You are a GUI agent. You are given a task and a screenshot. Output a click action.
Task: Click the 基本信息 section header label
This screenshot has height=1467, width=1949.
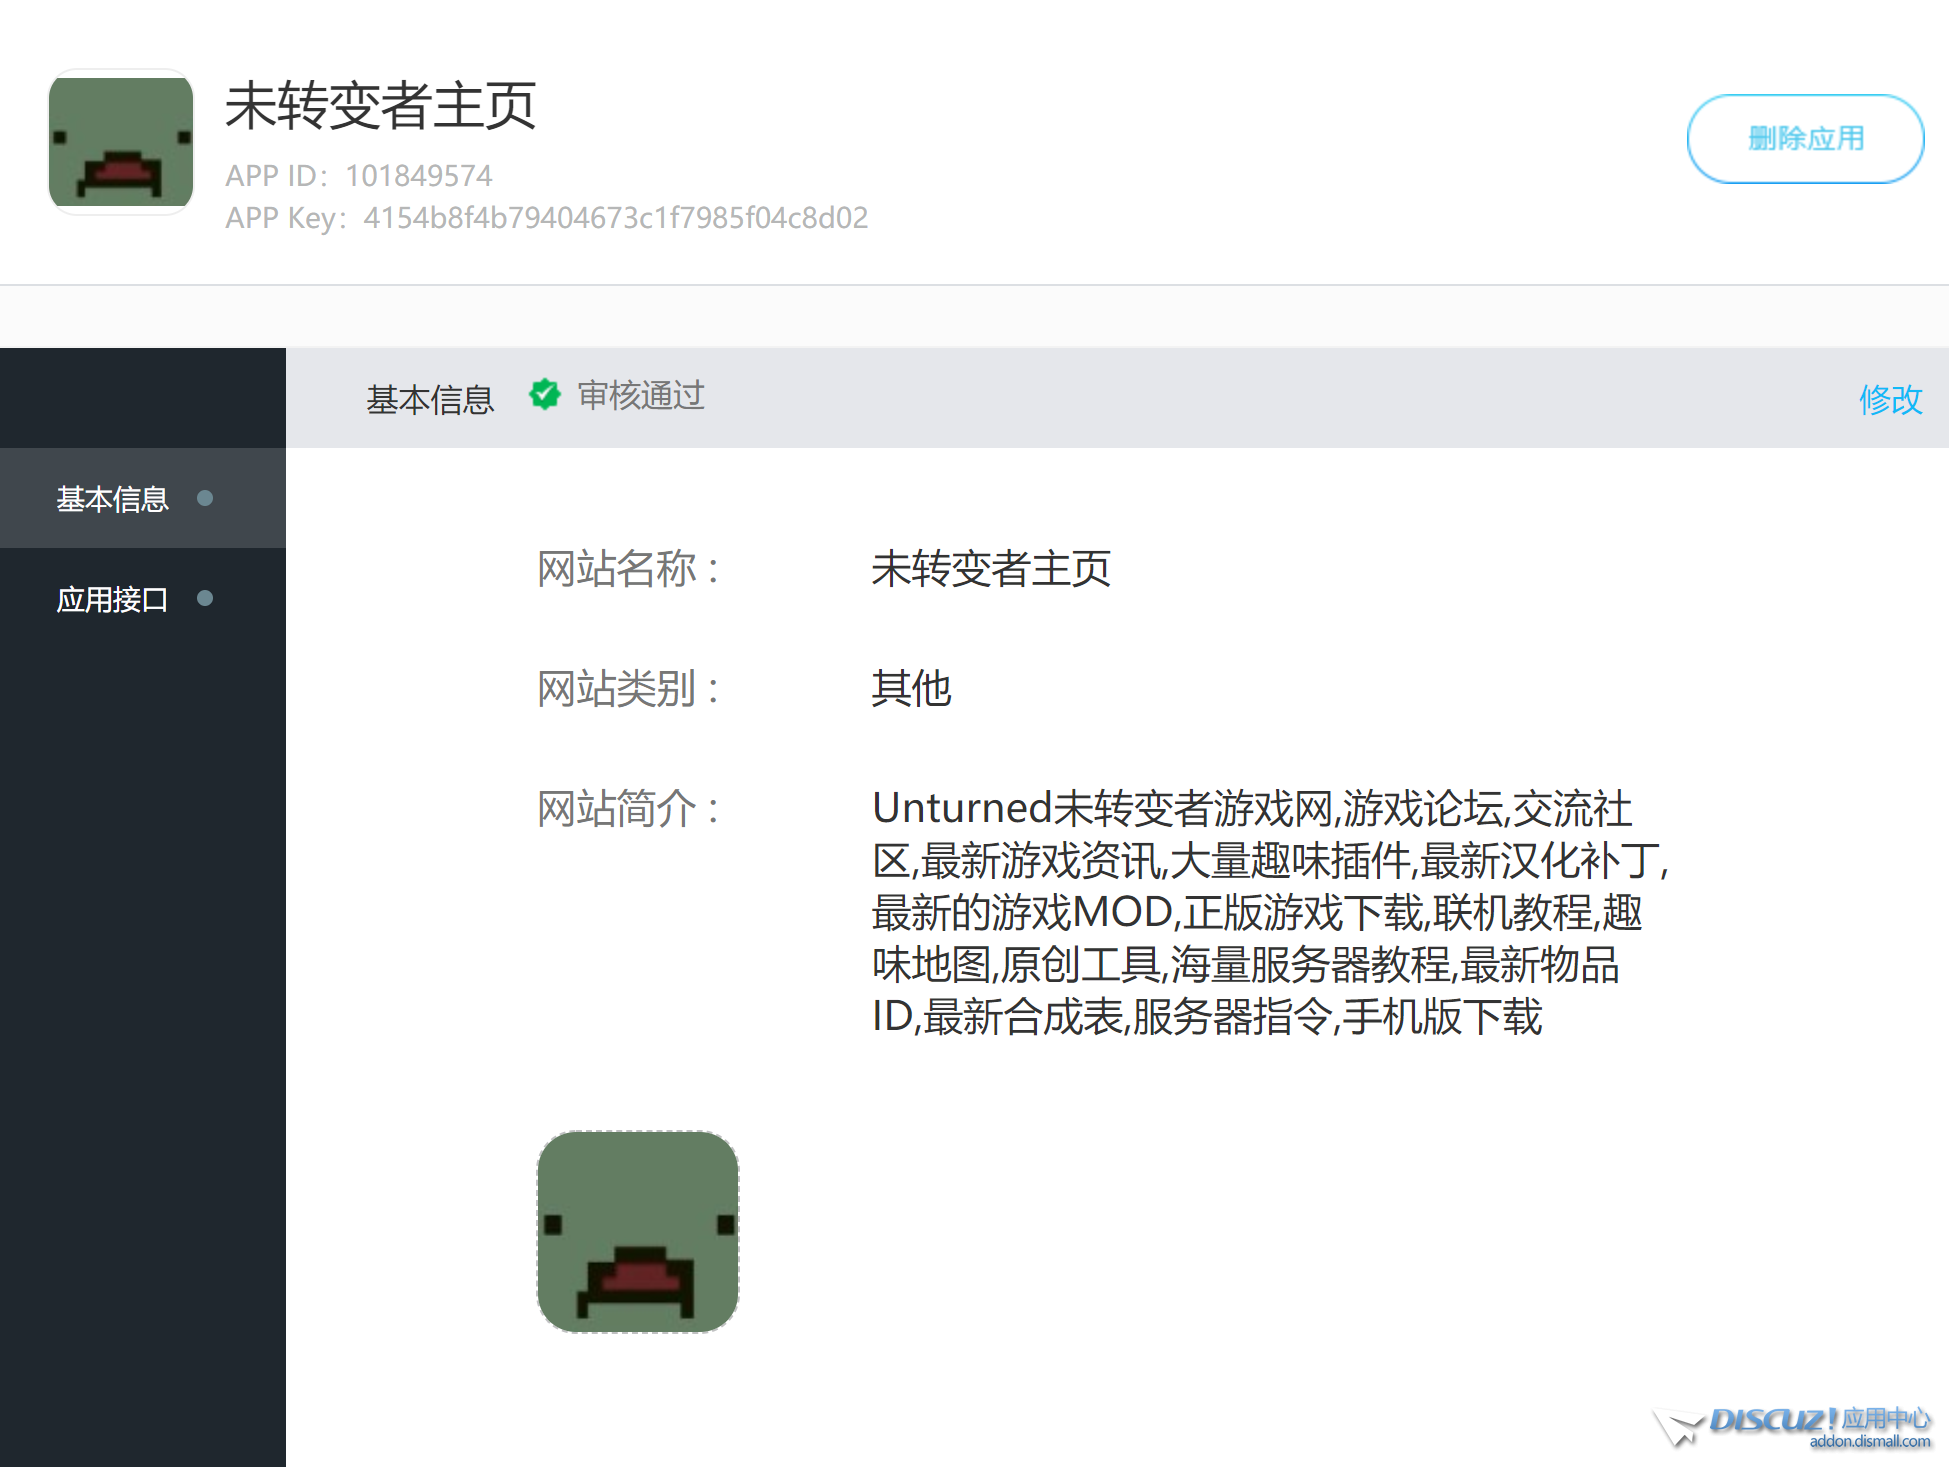(x=430, y=400)
